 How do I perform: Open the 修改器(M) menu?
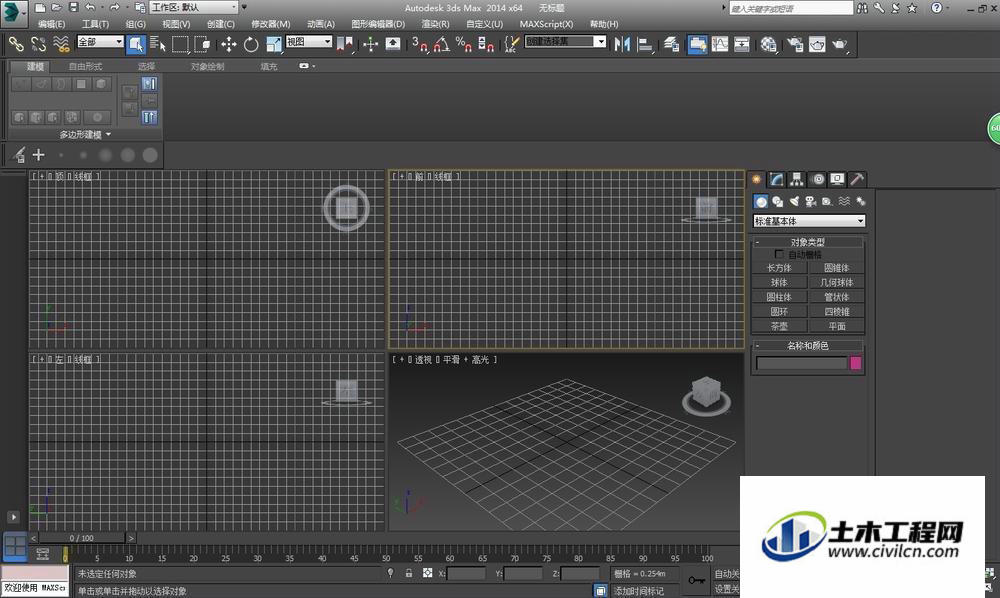click(270, 24)
